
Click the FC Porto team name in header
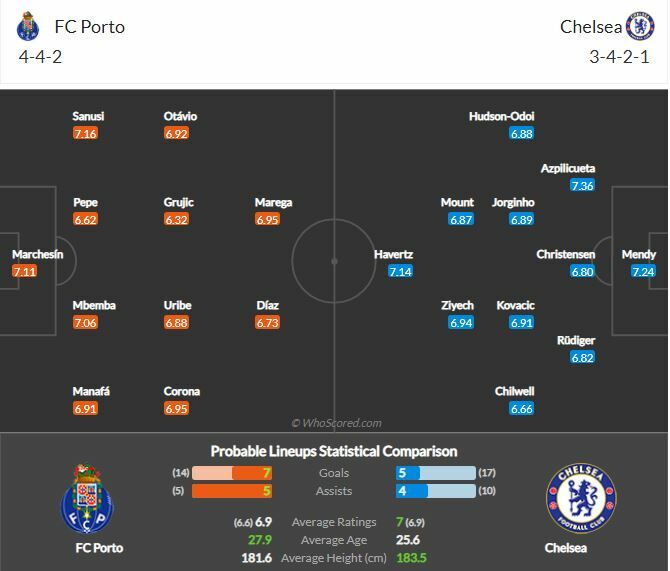[x=90, y=27]
